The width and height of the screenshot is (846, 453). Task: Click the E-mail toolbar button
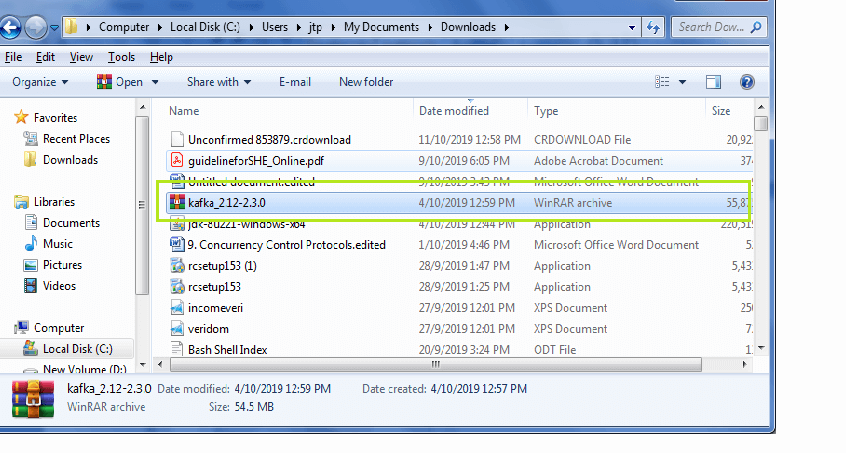[296, 82]
